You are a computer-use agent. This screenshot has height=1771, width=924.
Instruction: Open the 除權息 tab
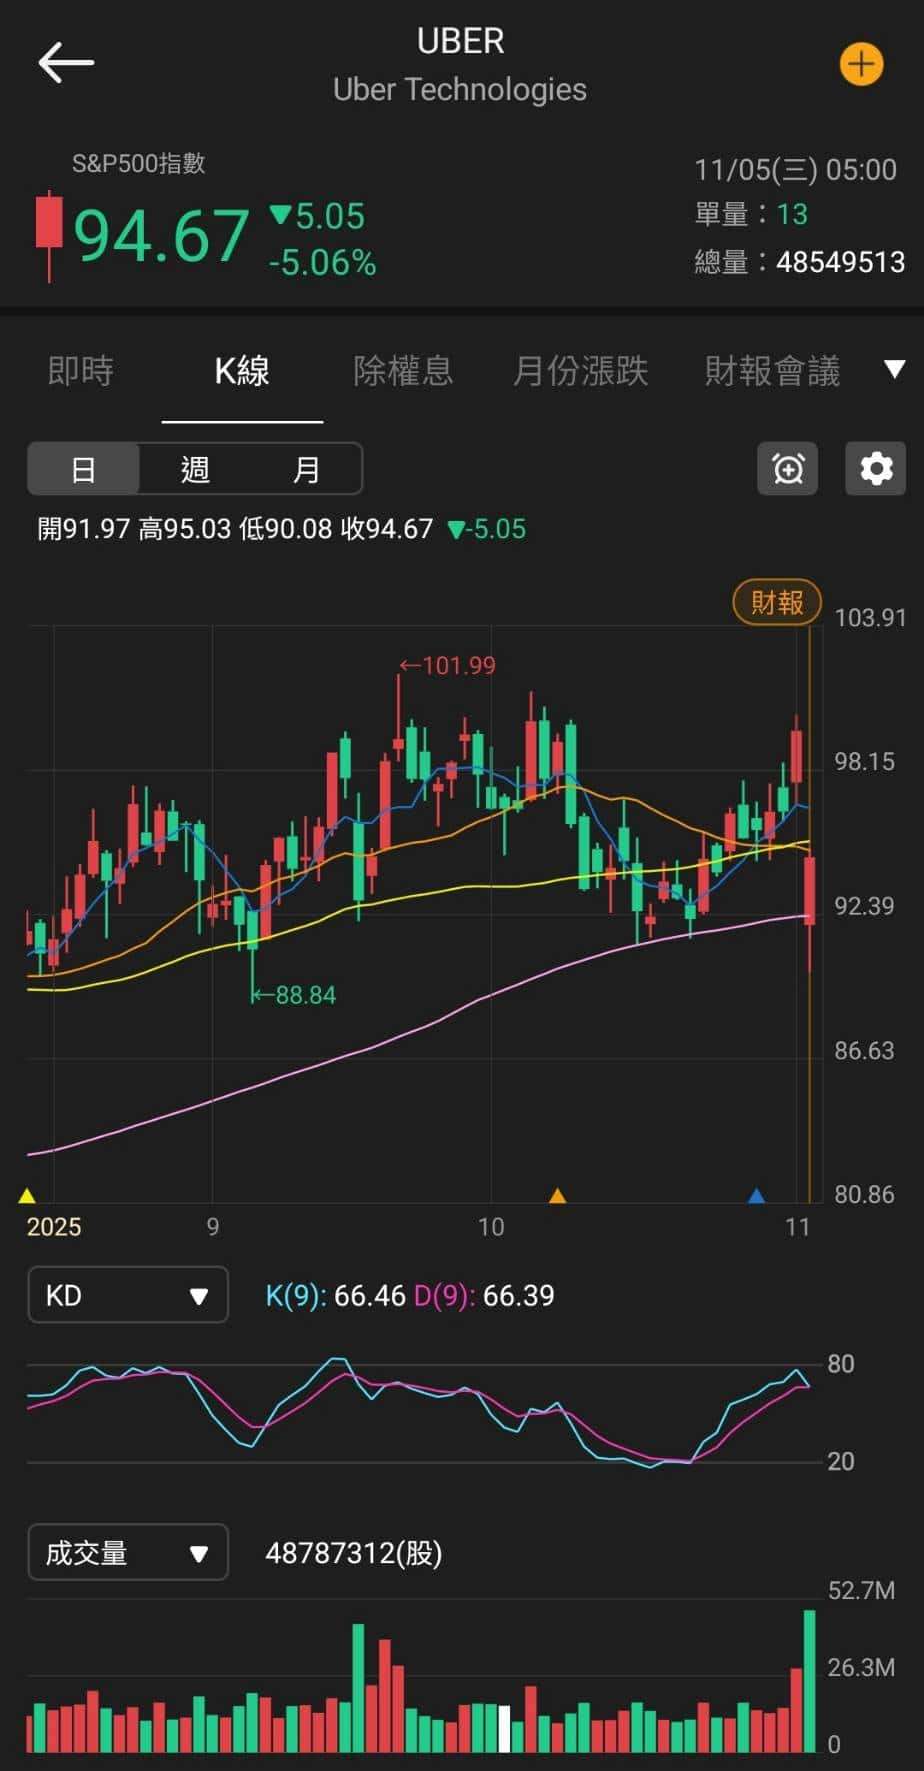coord(403,371)
